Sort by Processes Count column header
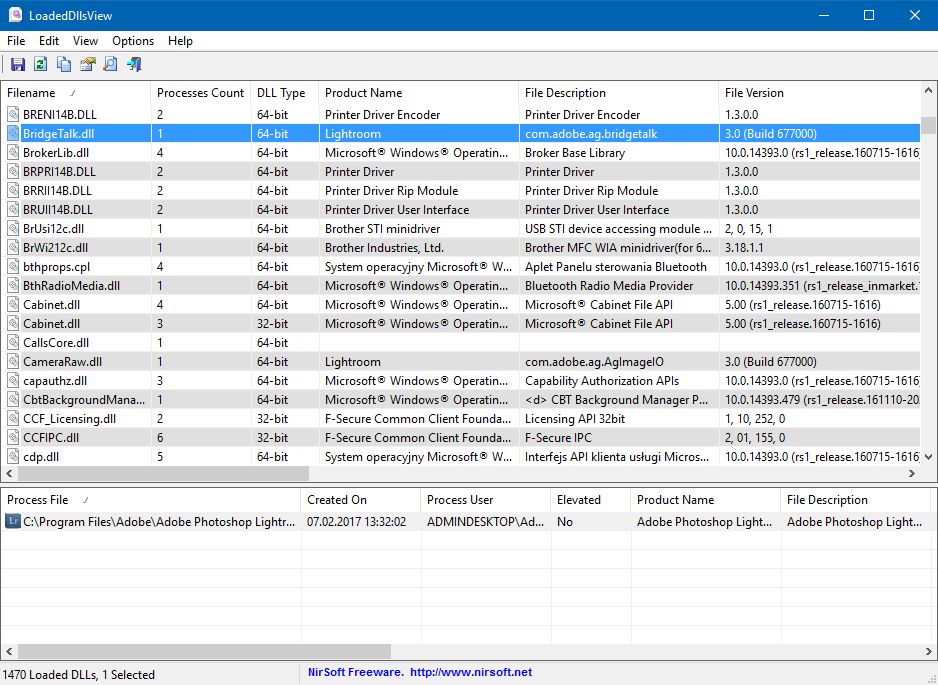Image resolution: width=938 pixels, height=685 pixels. coord(200,93)
